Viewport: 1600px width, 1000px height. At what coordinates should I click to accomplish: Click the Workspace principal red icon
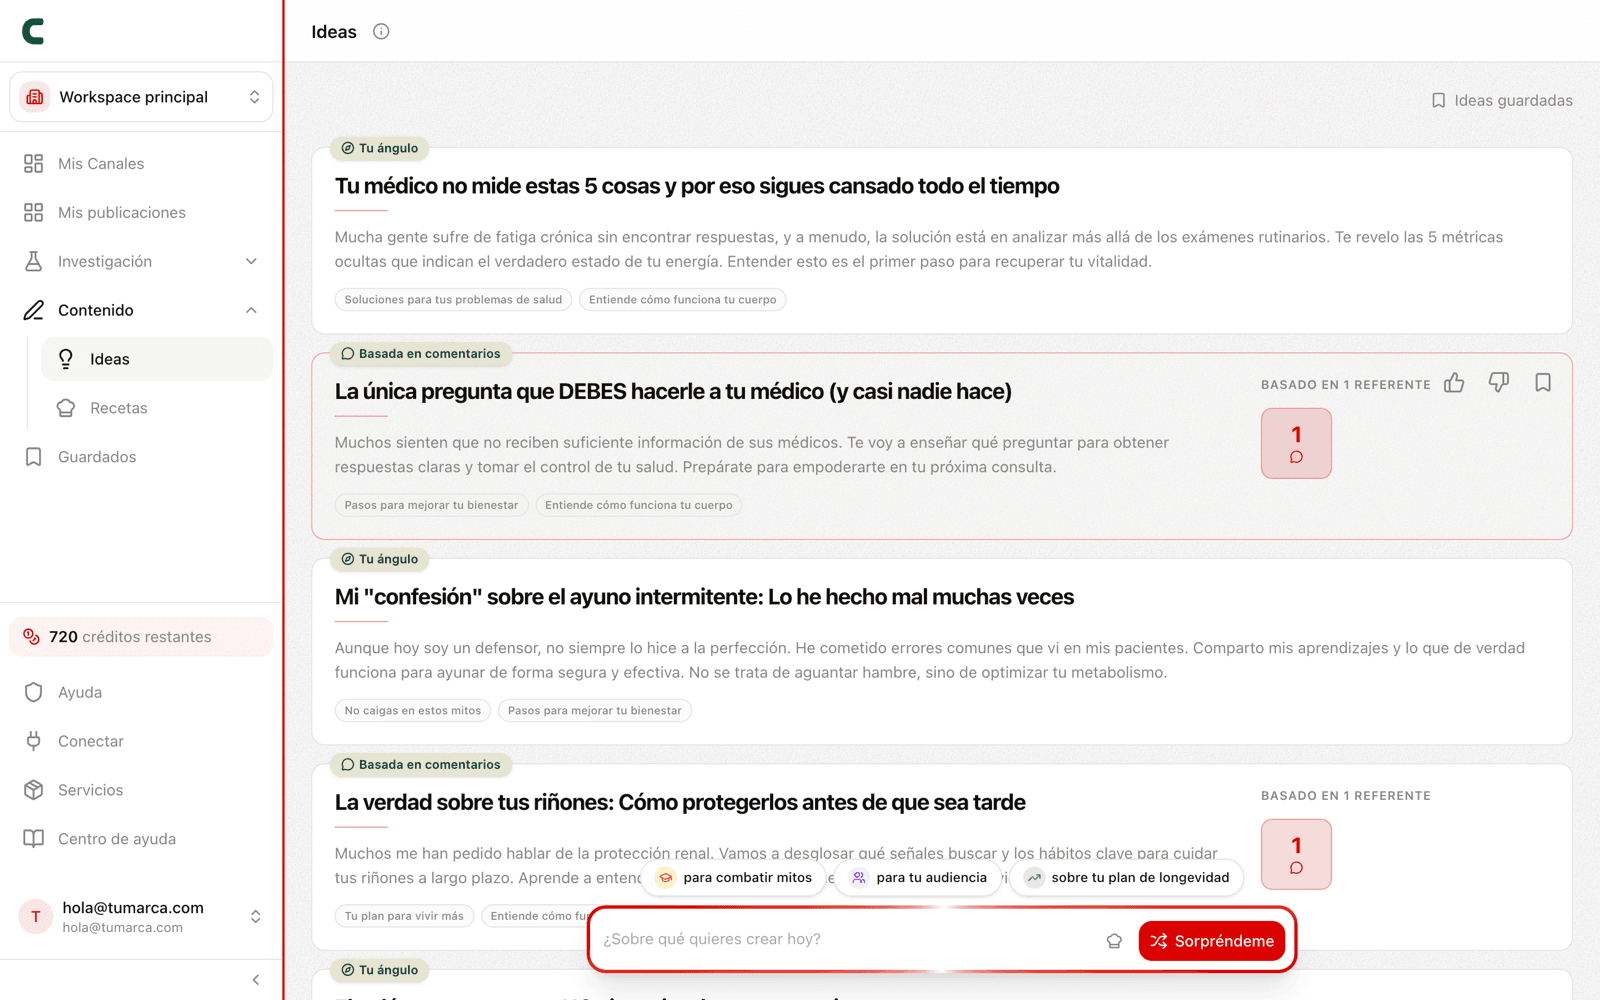35,97
